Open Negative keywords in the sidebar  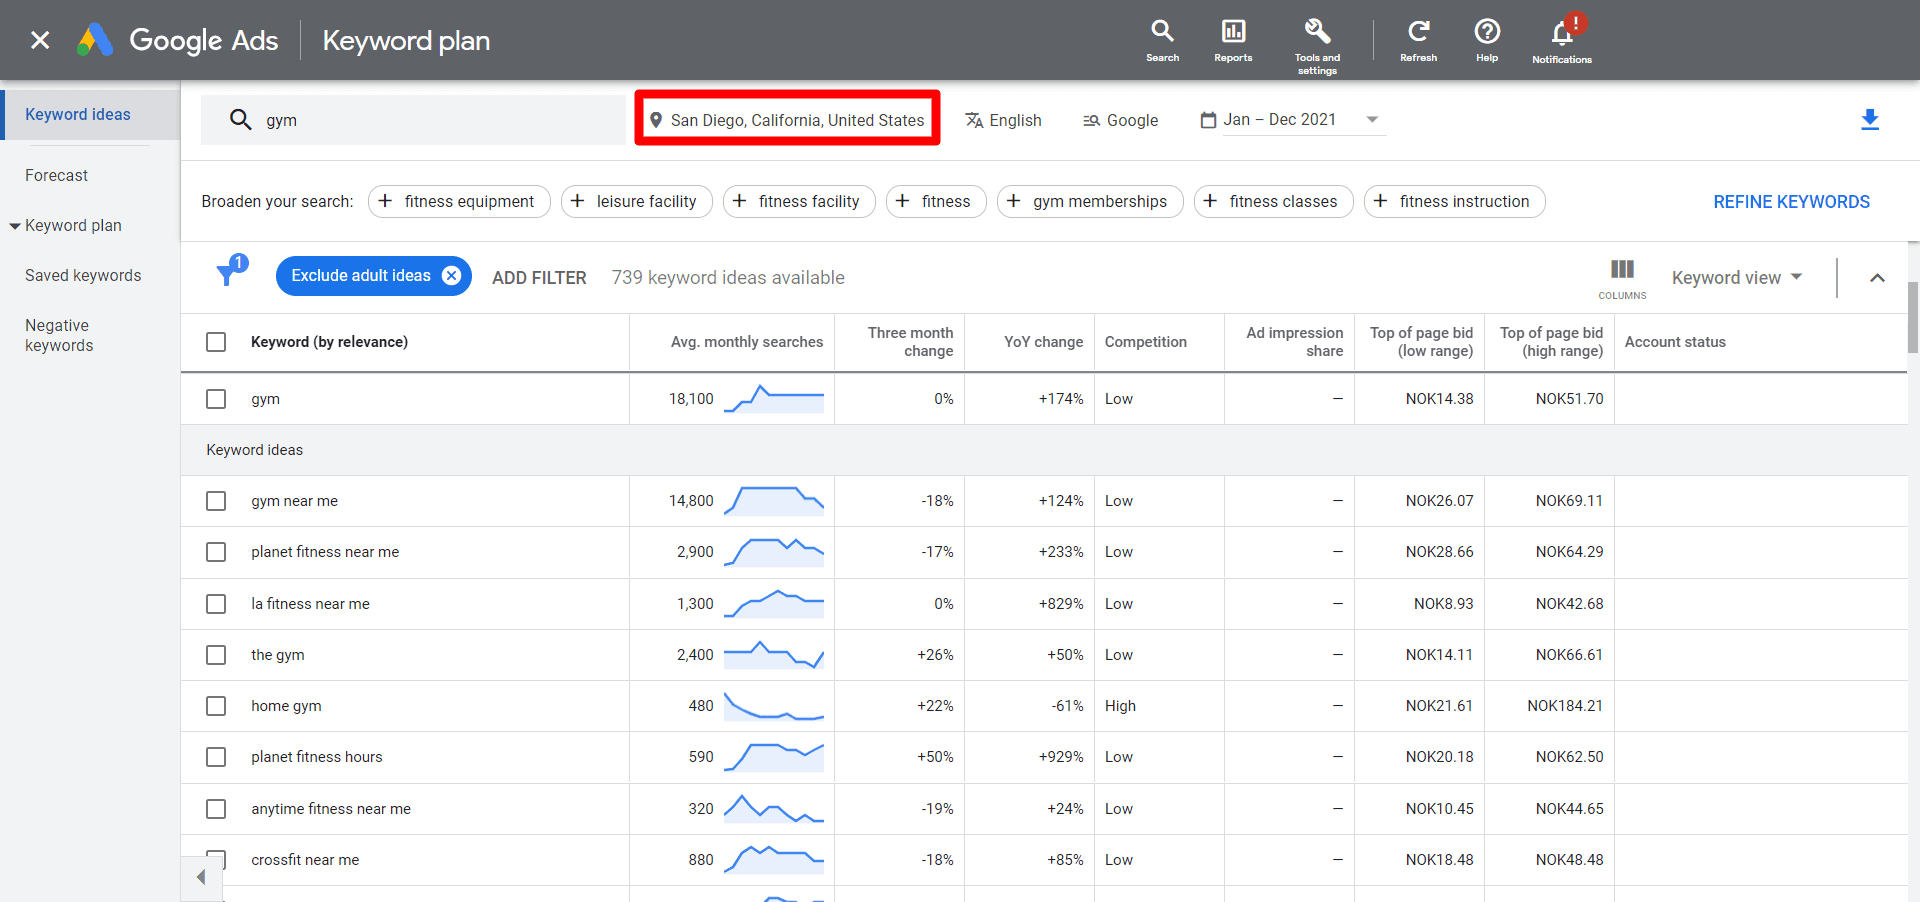point(58,335)
